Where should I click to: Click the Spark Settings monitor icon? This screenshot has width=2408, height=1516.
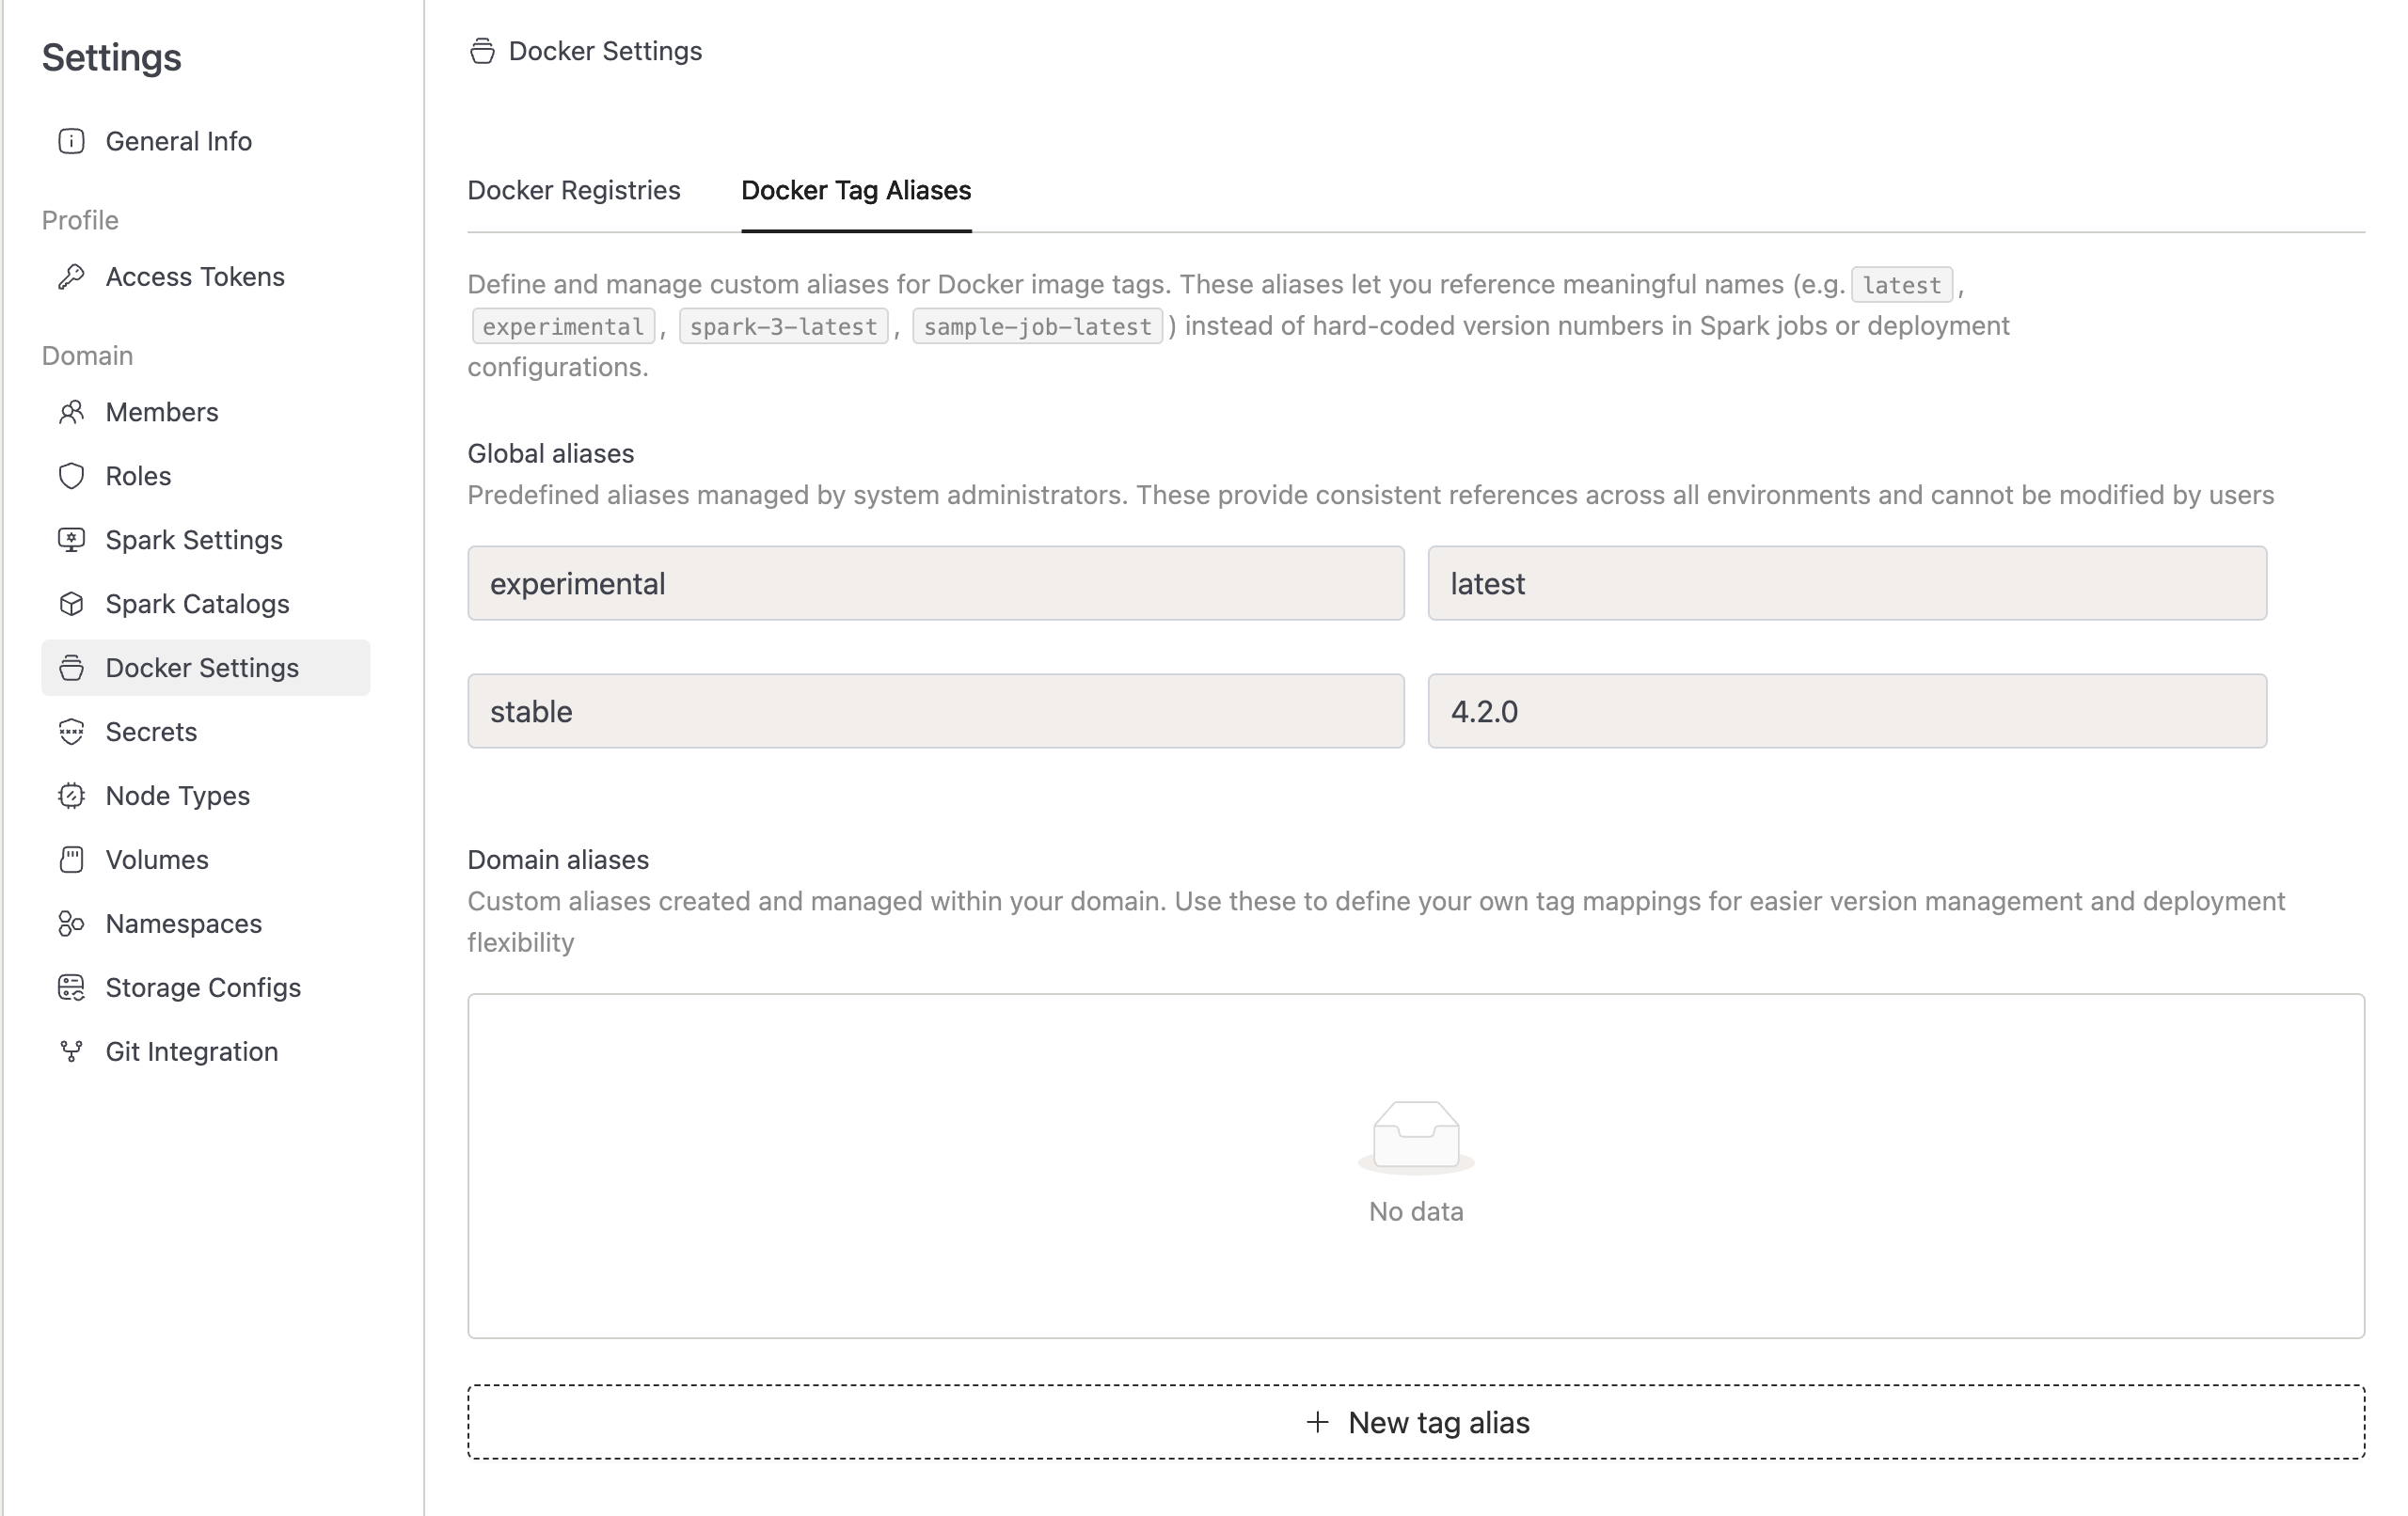point(71,540)
